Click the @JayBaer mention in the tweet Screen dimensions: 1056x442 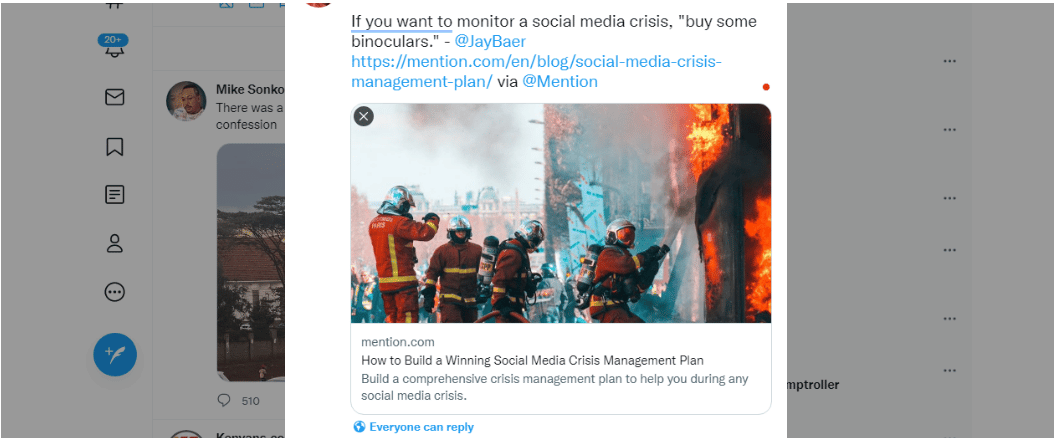point(490,41)
